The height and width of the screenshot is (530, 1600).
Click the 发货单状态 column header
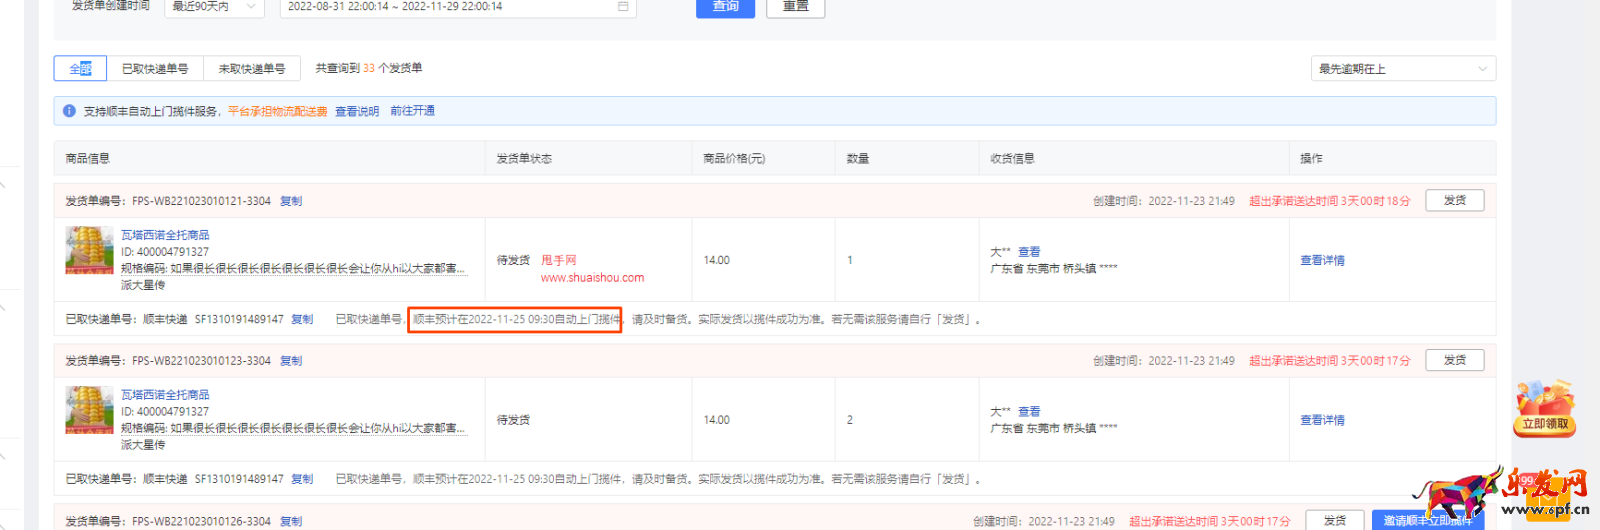click(x=524, y=158)
